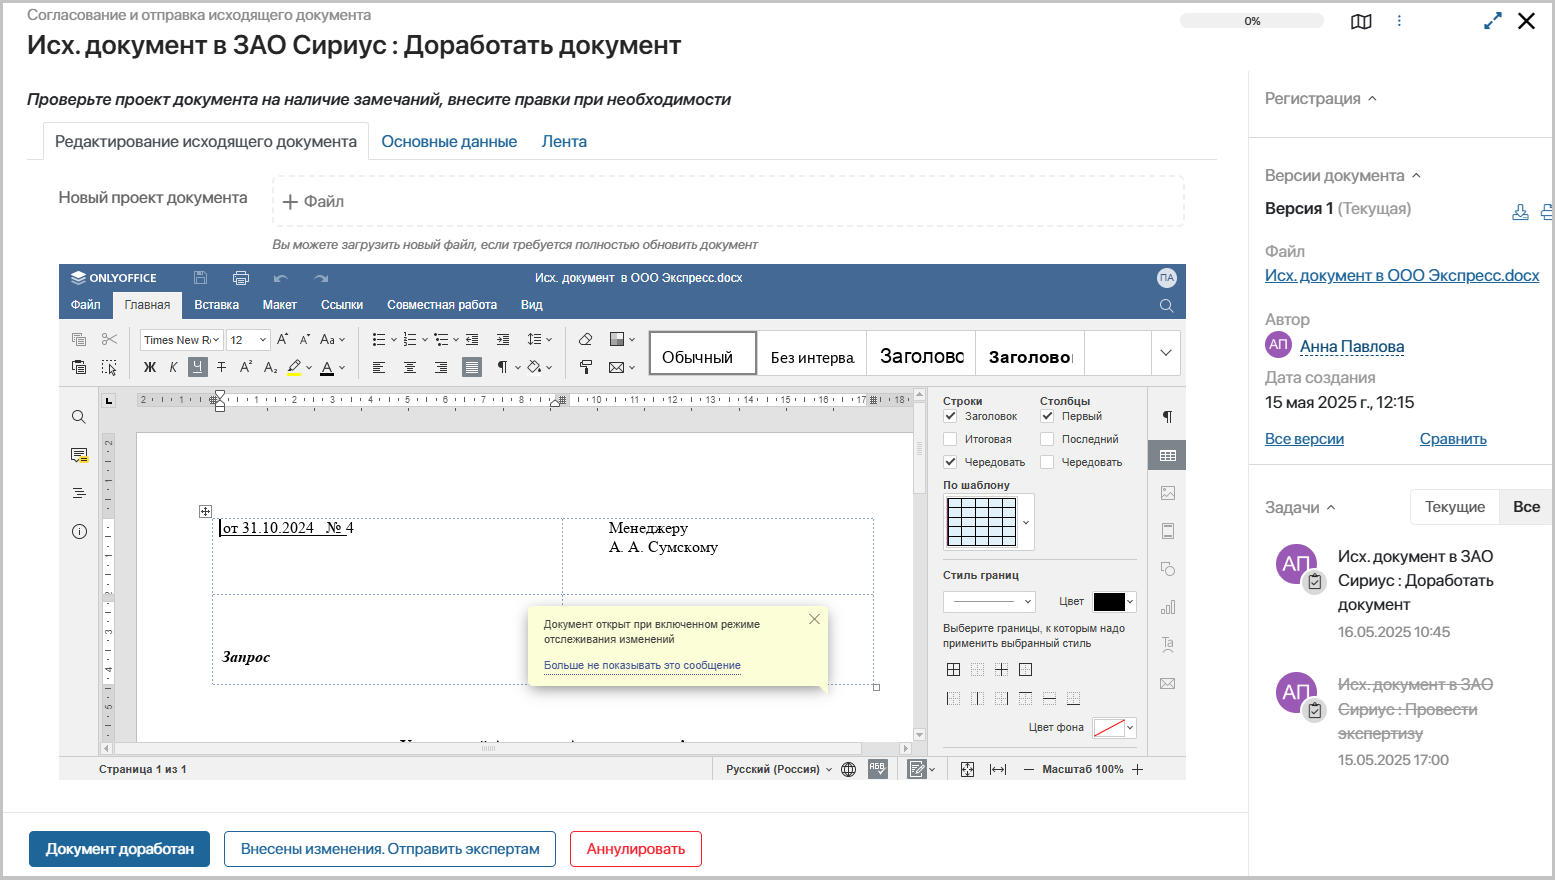Viewport: 1555px width, 880px height.
Task: Open table settings in right sidebar
Action: pyautogui.click(x=1167, y=456)
